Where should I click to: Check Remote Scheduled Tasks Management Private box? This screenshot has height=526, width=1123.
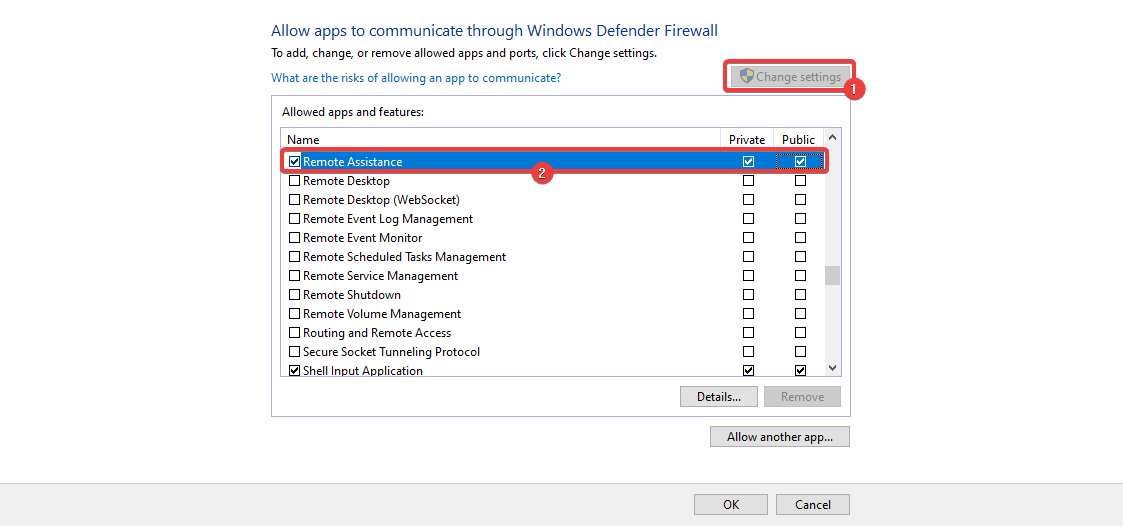[x=748, y=257]
